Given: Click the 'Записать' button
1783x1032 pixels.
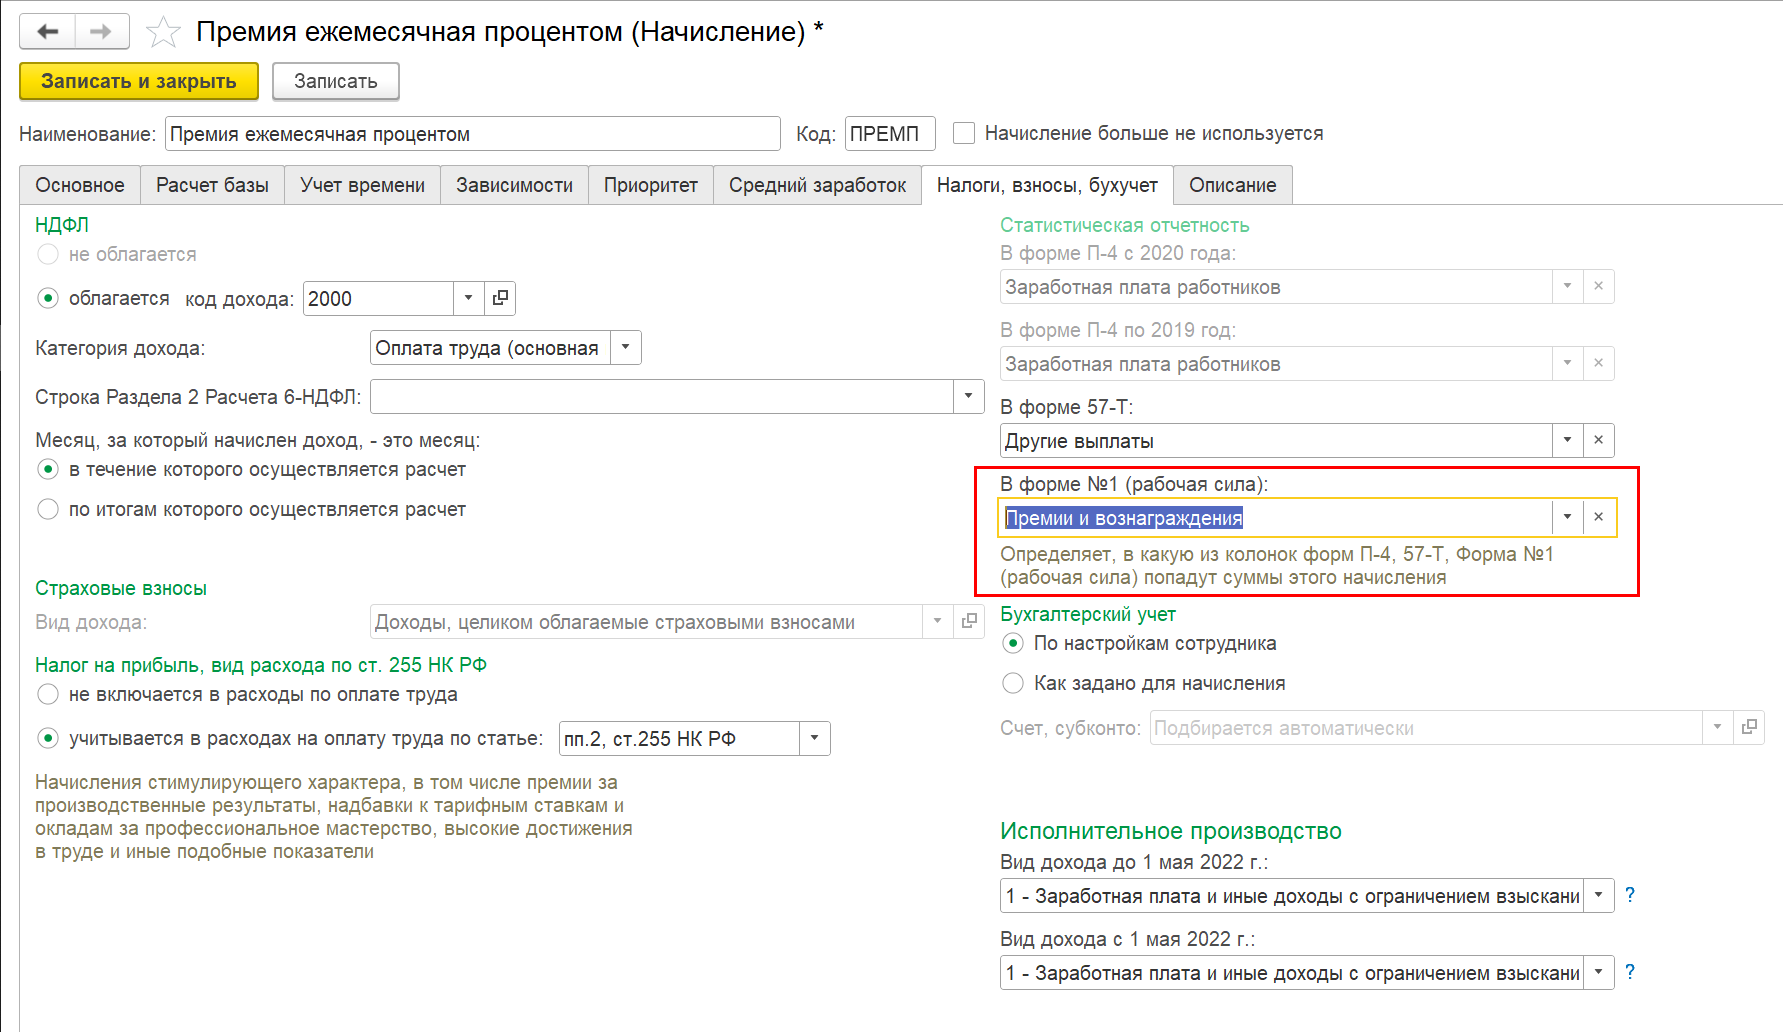Looking at the screenshot, I should point(335,81).
